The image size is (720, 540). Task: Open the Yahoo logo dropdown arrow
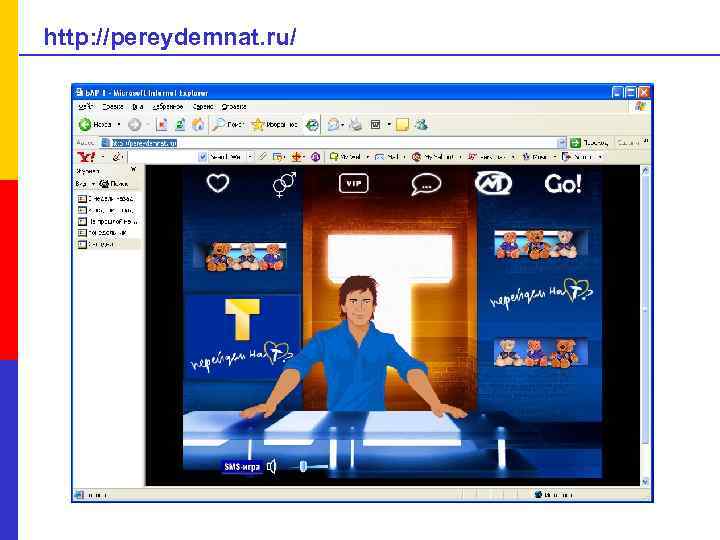pyautogui.click(x=102, y=157)
